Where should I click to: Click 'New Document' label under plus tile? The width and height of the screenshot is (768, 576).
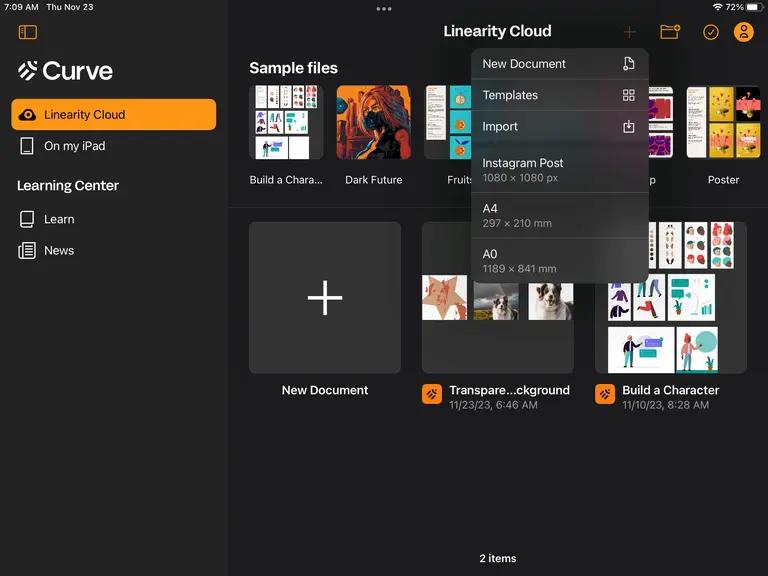(325, 390)
